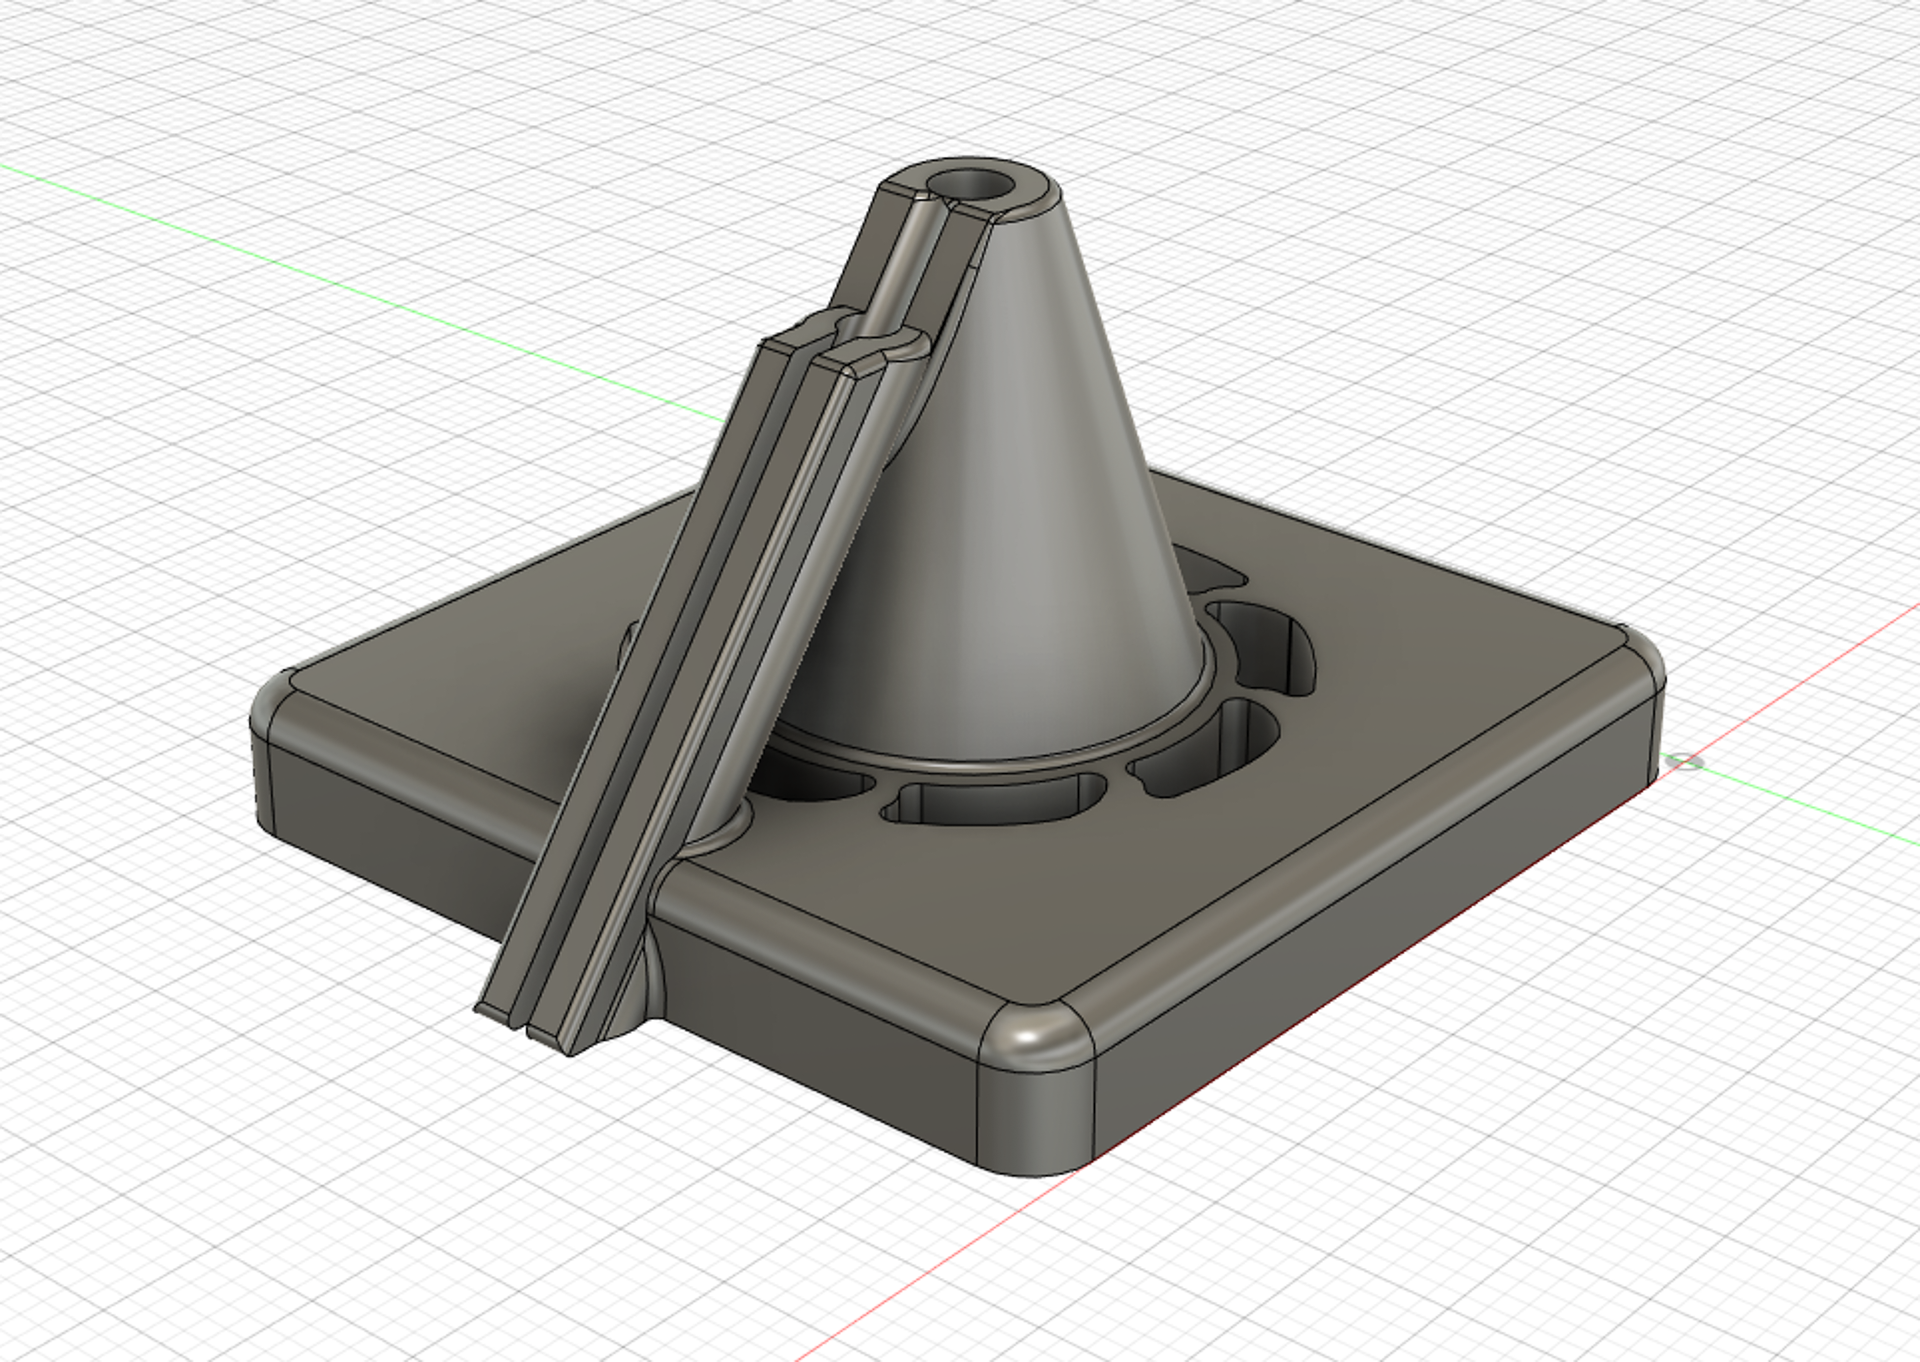This screenshot has width=1920, height=1362.
Task: Click the rounded left corner of the base
Action: (x=263, y=755)
